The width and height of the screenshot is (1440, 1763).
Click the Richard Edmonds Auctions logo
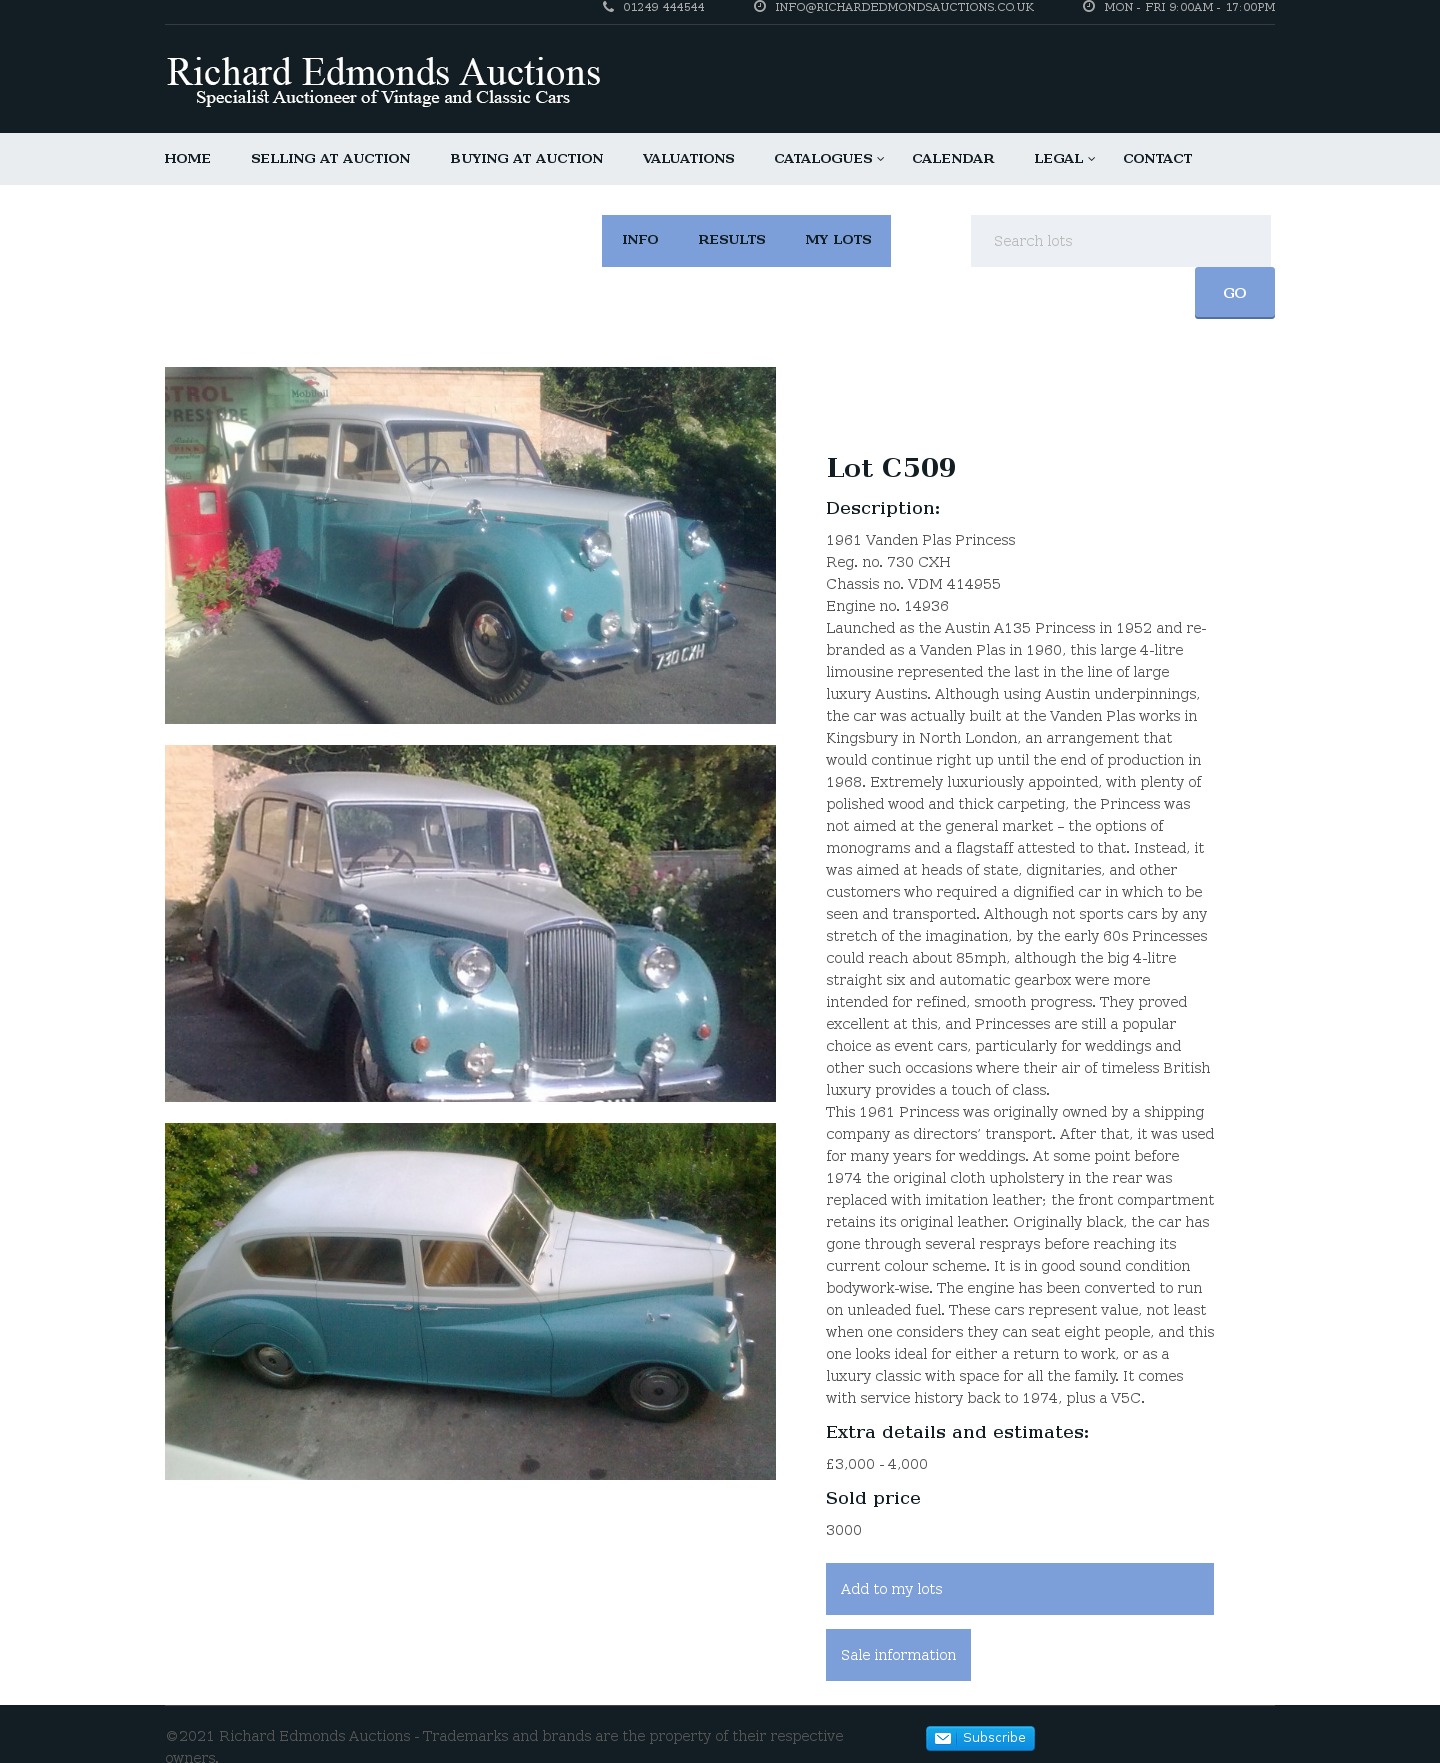point(383,80)
